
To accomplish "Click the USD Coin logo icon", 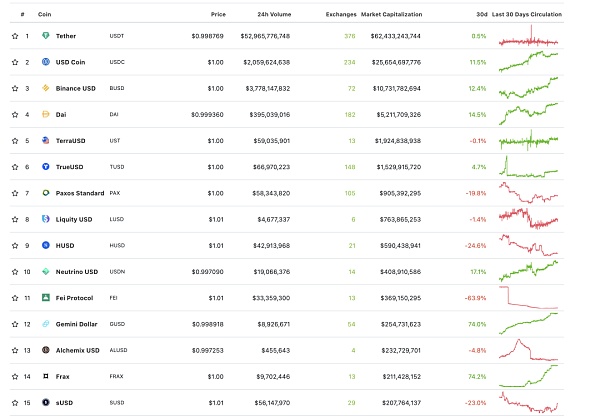I will coord(46,62).
